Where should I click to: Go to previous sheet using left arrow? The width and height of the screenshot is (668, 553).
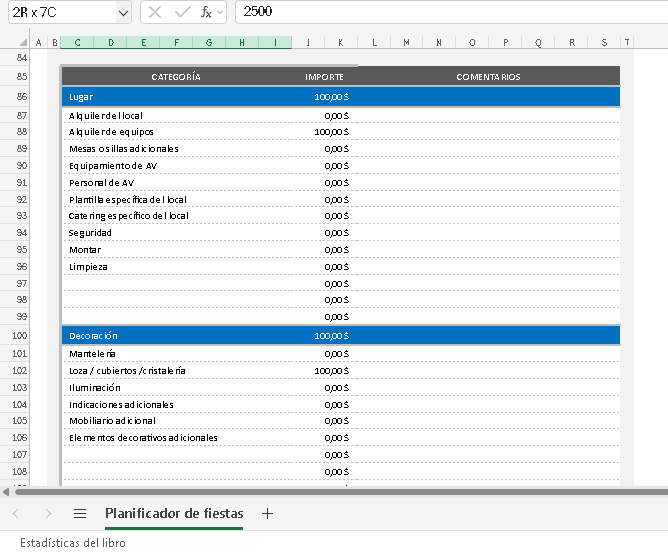[16, 513]
